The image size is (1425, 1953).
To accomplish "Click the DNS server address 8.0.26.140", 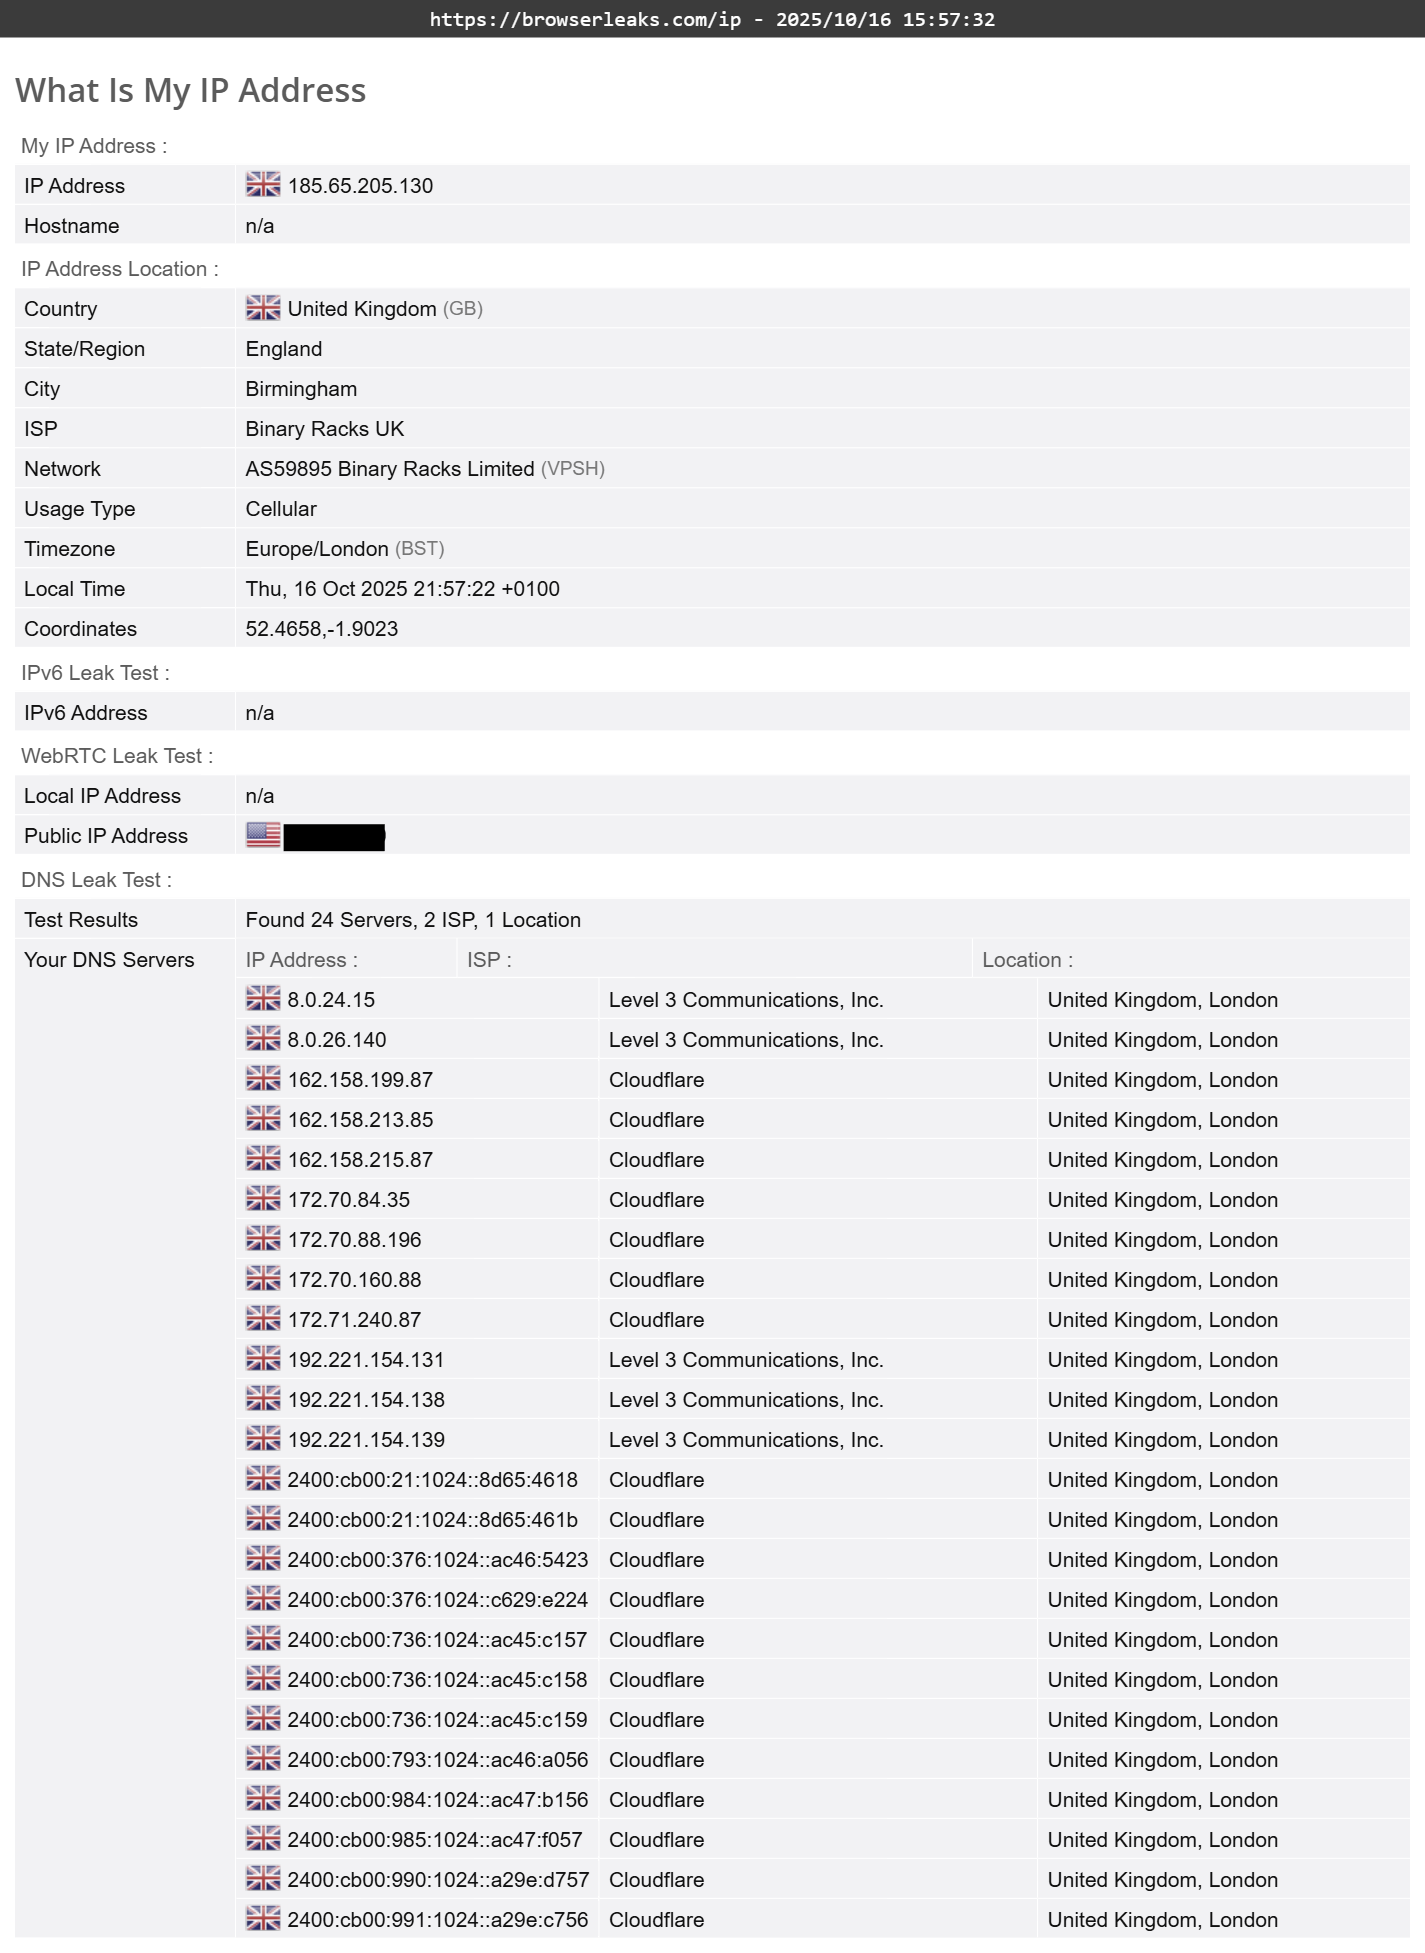I will (337, 1040).
